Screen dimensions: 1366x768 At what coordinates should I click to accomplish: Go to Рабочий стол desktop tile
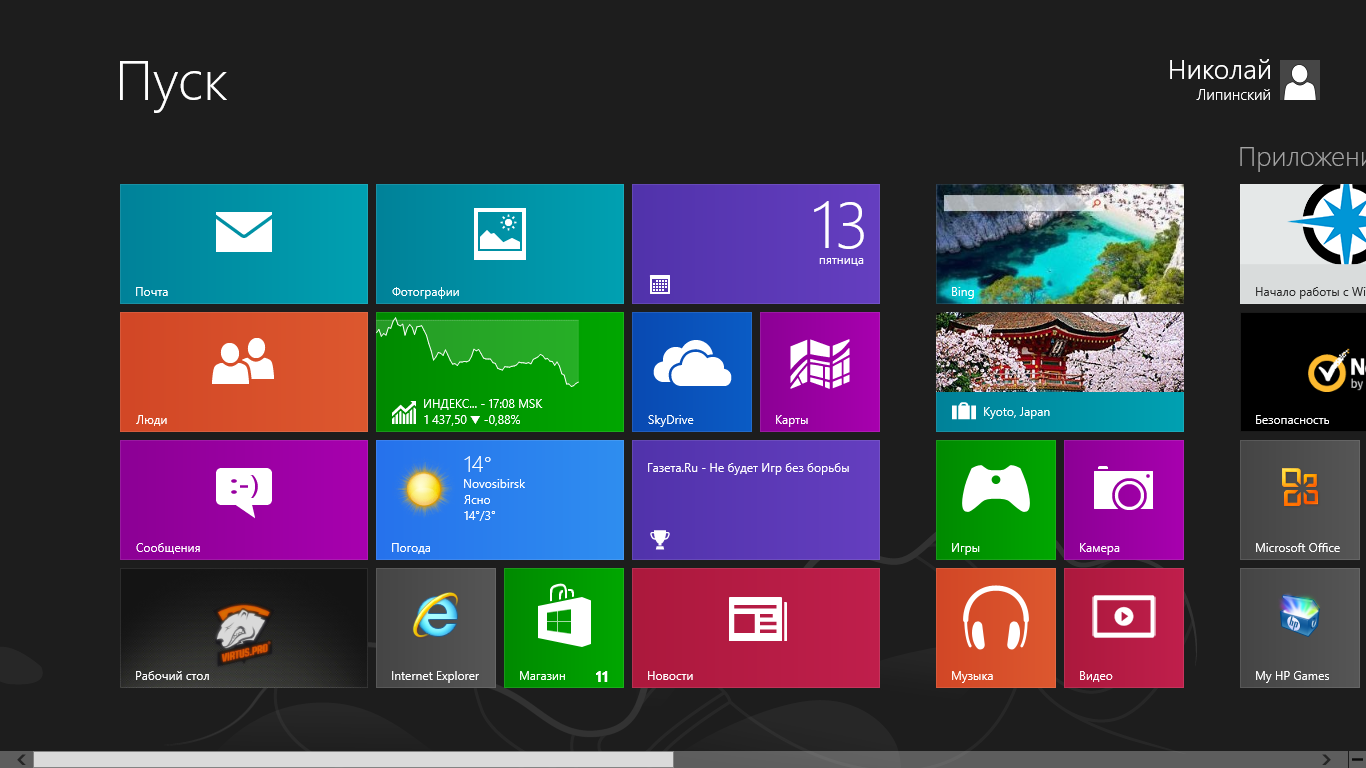[244, 628]
